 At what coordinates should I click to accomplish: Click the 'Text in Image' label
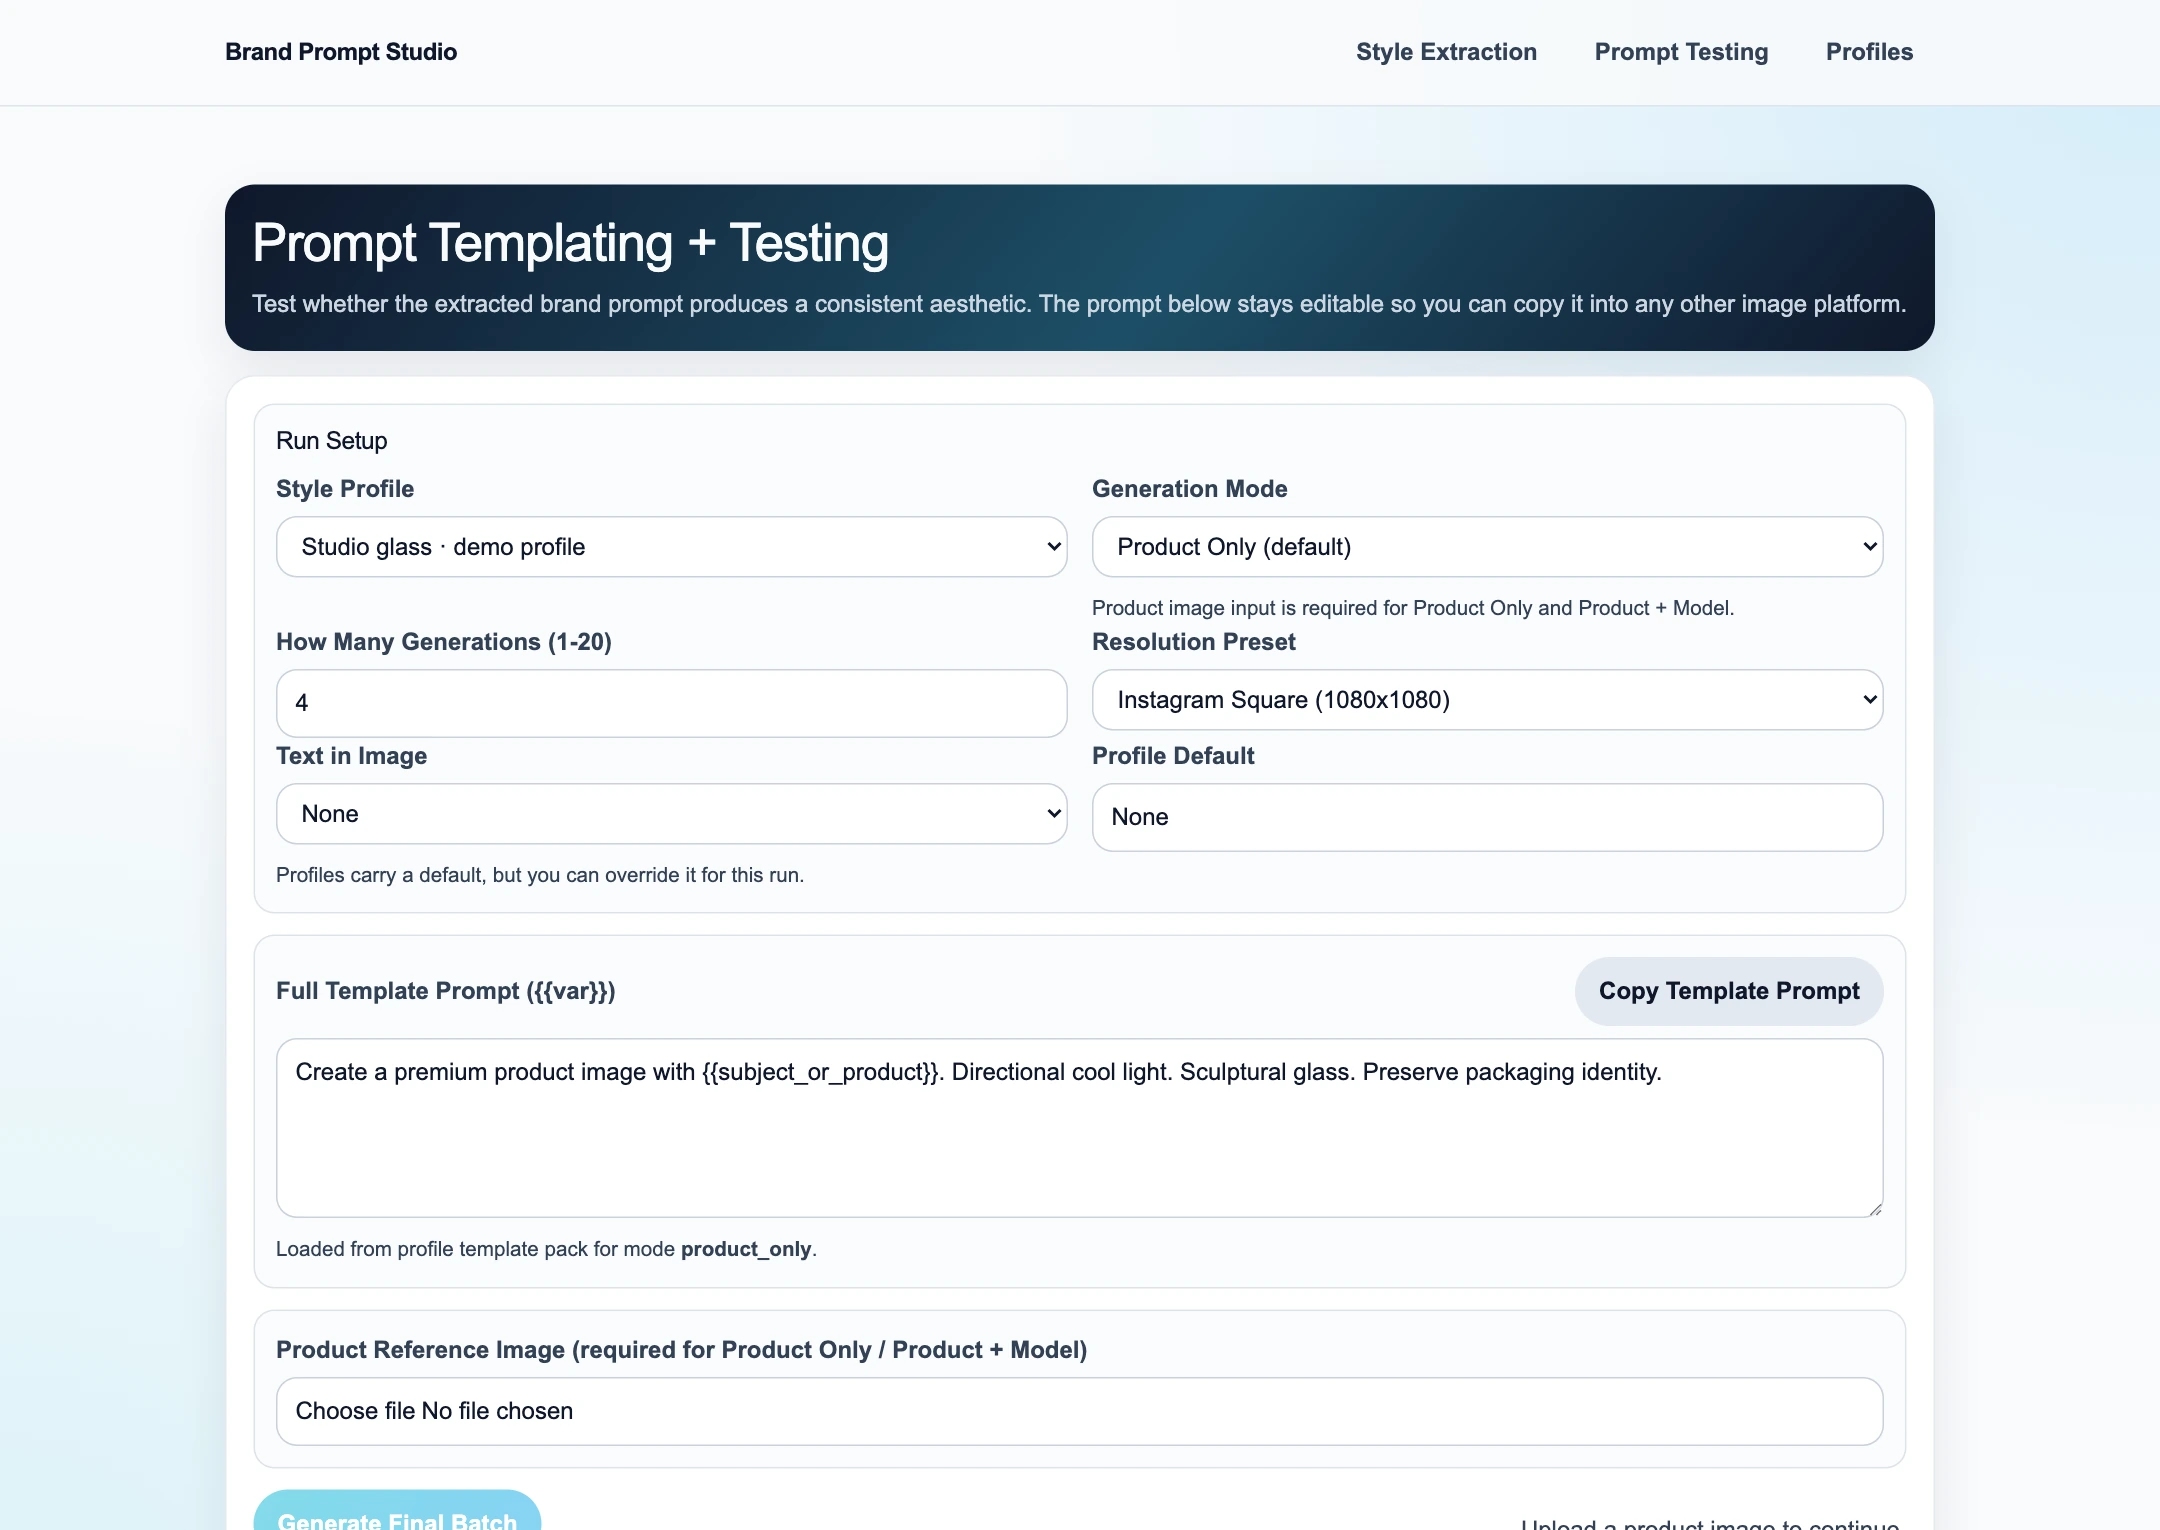(352, 756)
